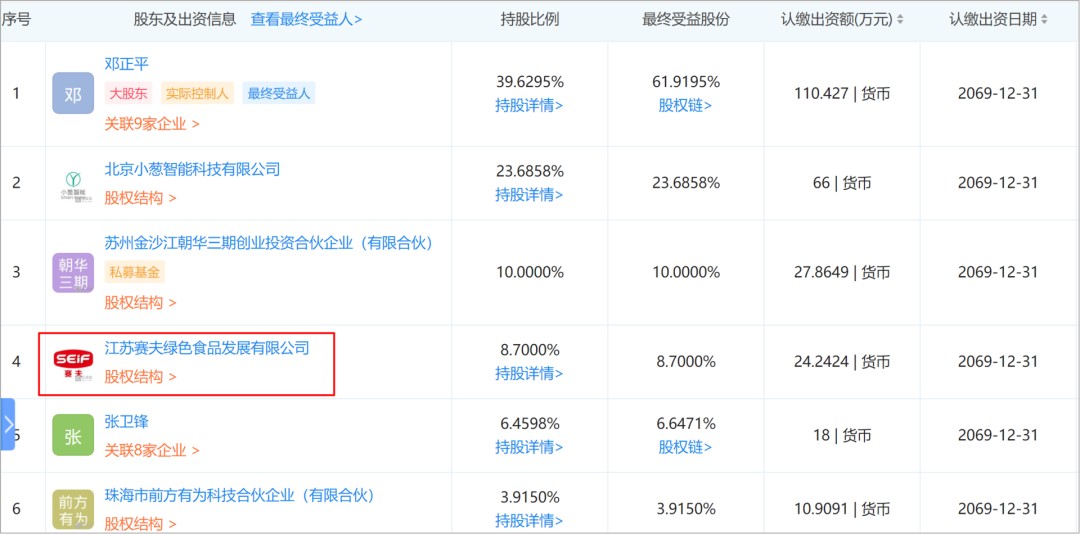This screenshot has height=534, width=1080.
Task: Expand 关联9家企业 for 邓正平
Action: [152, 124]
